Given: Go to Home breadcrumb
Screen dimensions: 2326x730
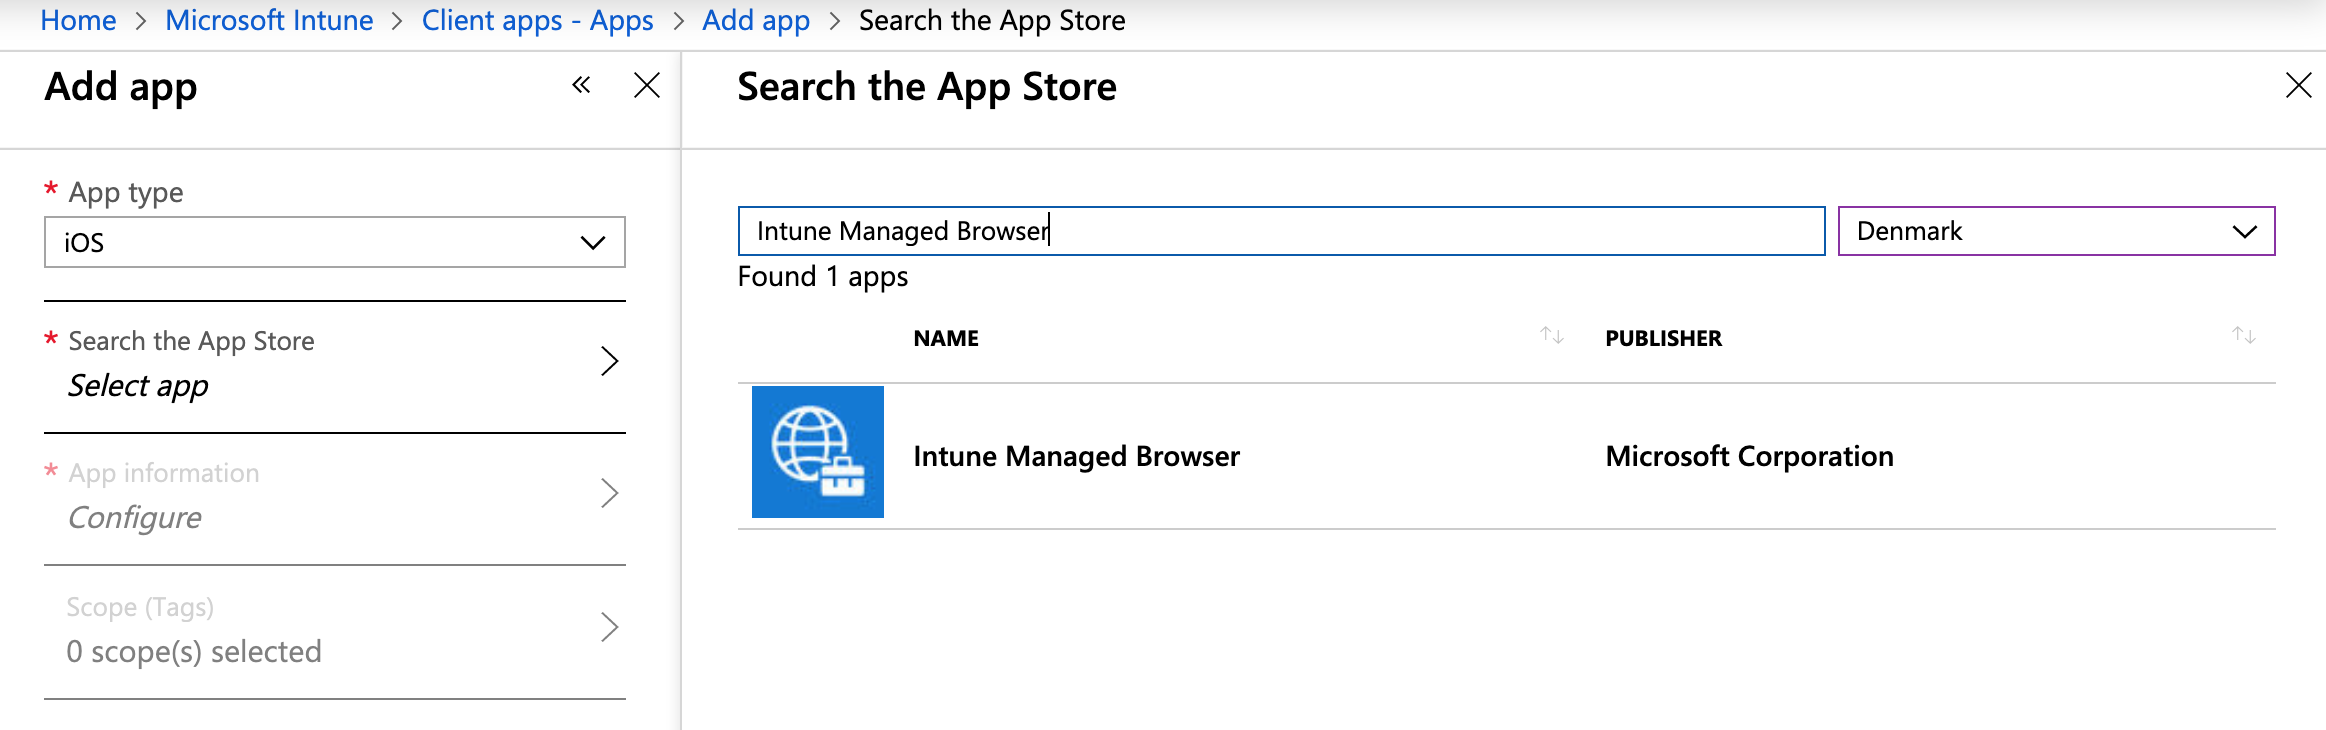Looking at the screenshot, I should pos(78,20).
